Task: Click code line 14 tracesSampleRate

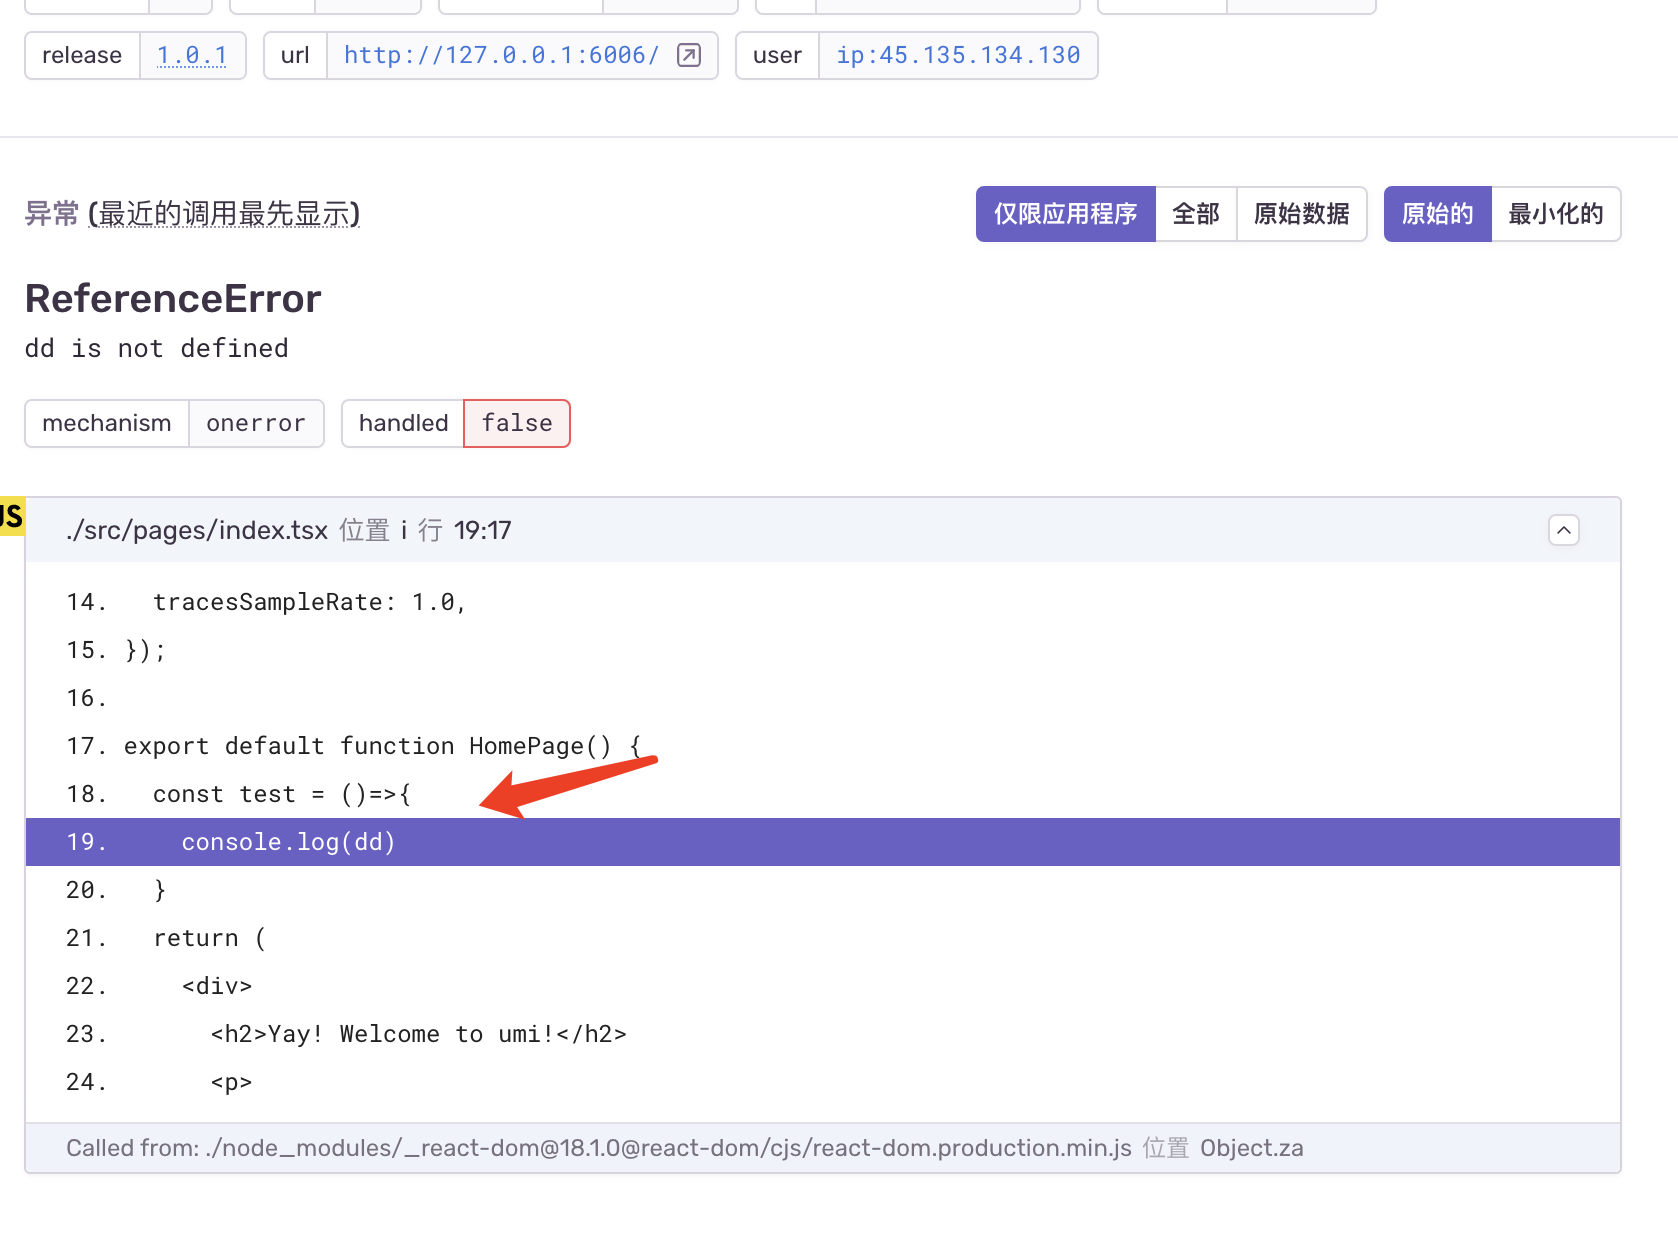Action: (823, 602)
